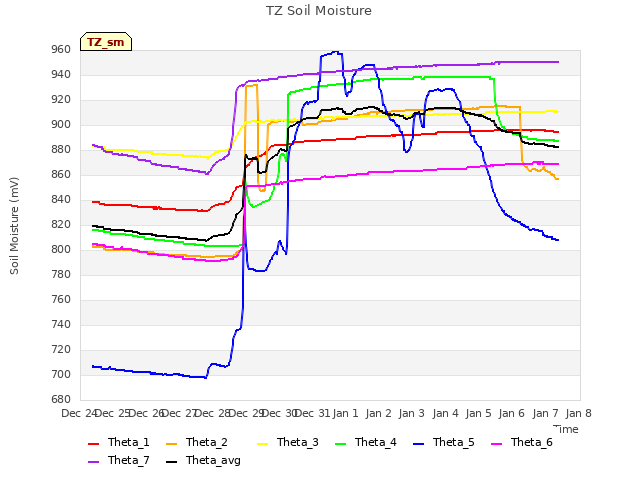The image size is (640, 480).
Task: Select the Theta_avg legend label
Action: click(213, 460)
